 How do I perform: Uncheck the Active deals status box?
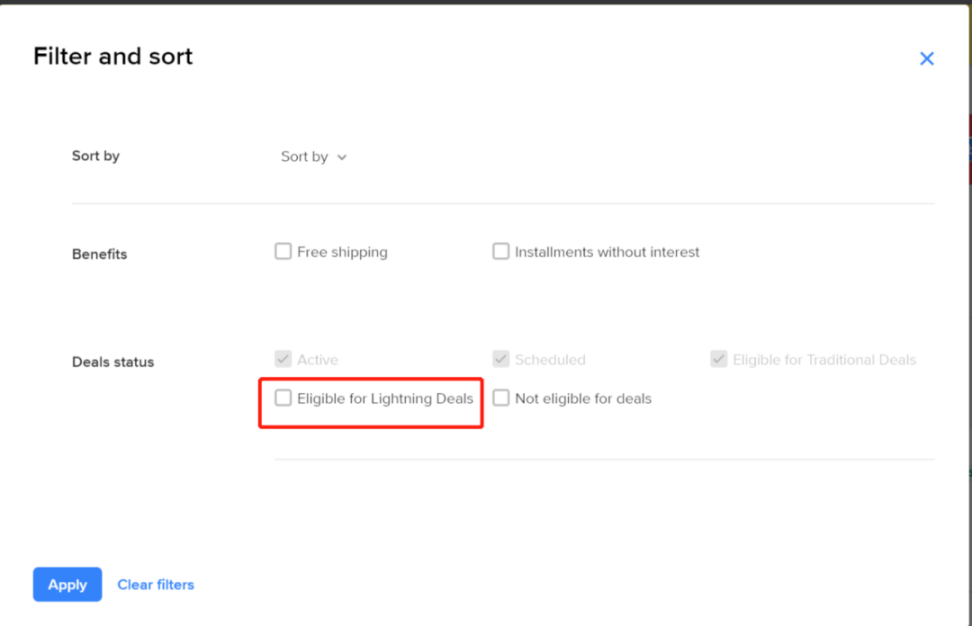[283, 359]
